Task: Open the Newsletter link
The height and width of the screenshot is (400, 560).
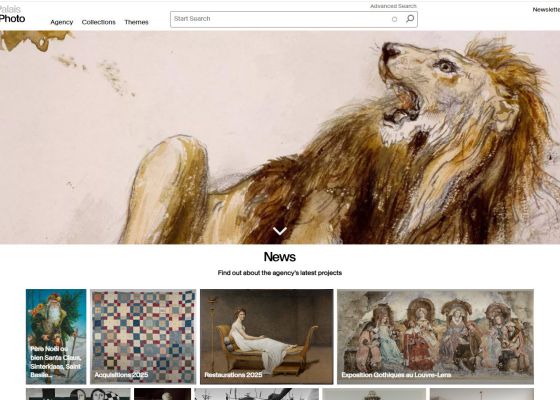Action: [x=546, y=10]
